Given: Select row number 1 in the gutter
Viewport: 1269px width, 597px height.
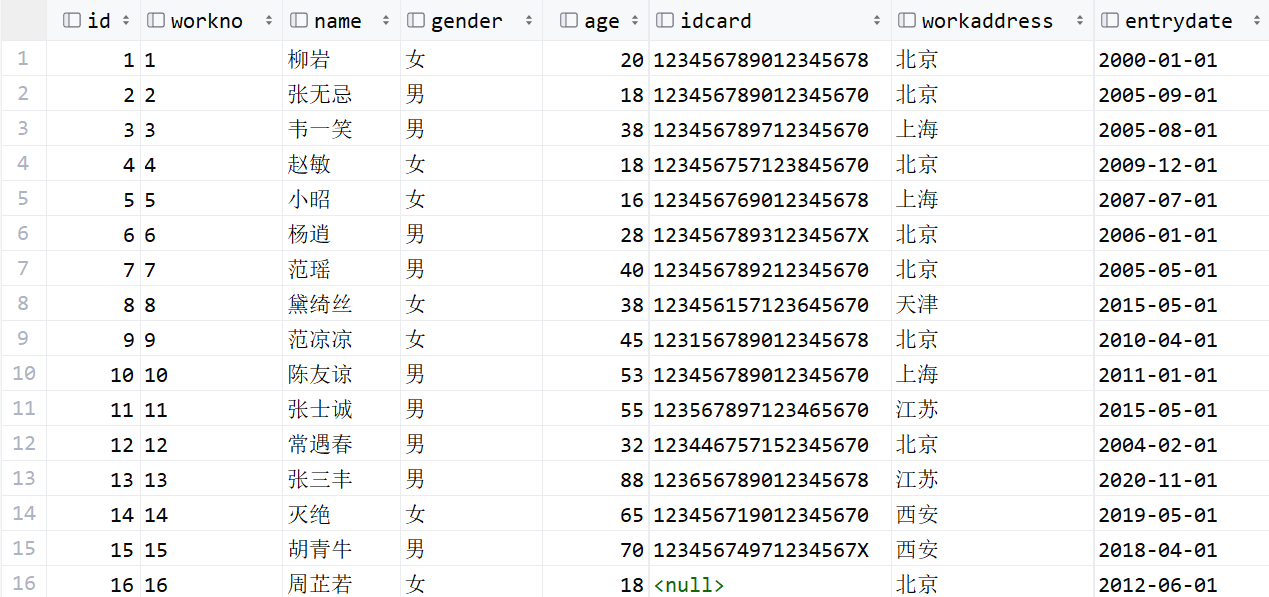Looking at the screenshot, I should click(x=23, y=59).
